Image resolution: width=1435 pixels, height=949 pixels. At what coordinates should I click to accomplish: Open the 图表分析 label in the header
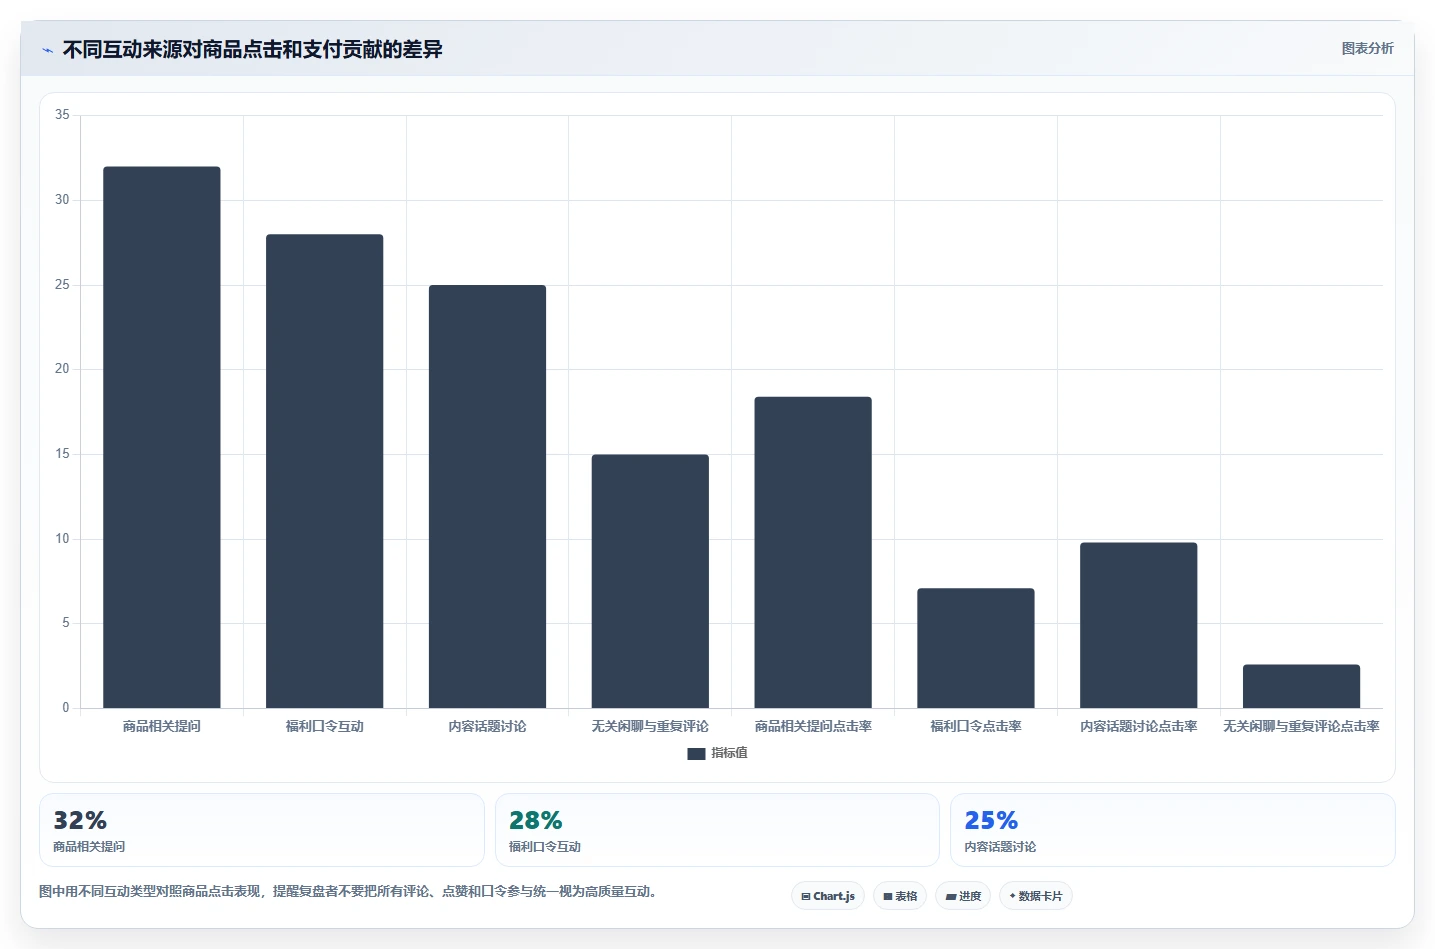click(1367, 48)
